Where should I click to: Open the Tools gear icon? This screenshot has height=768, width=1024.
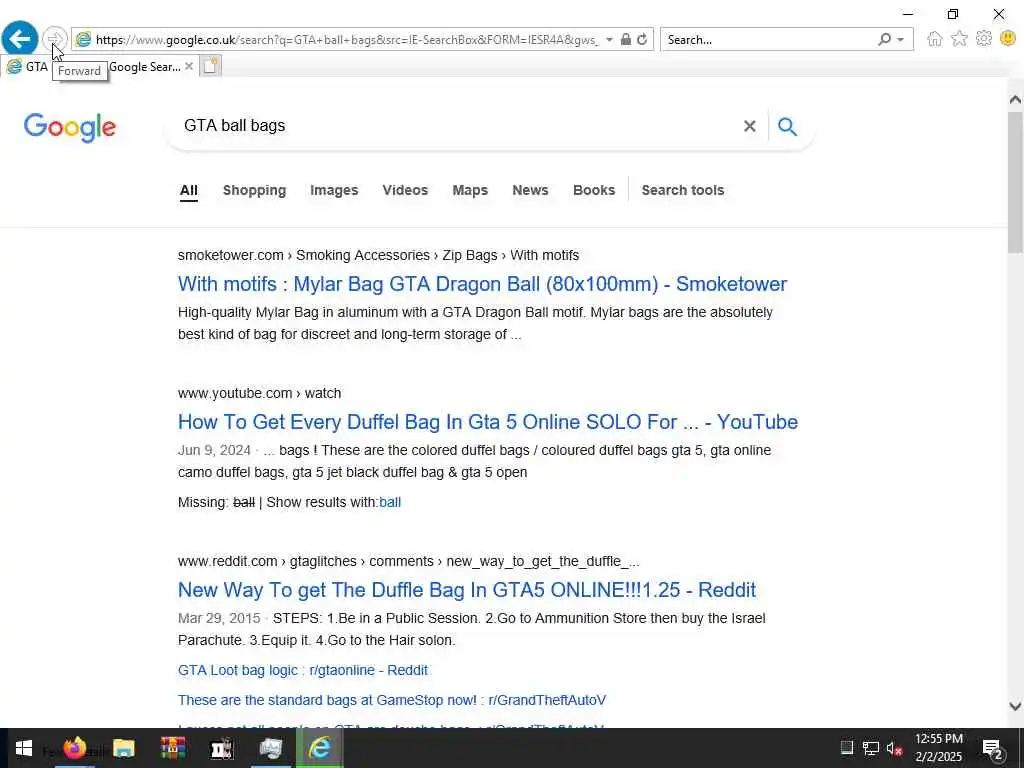tap(984, 39)
